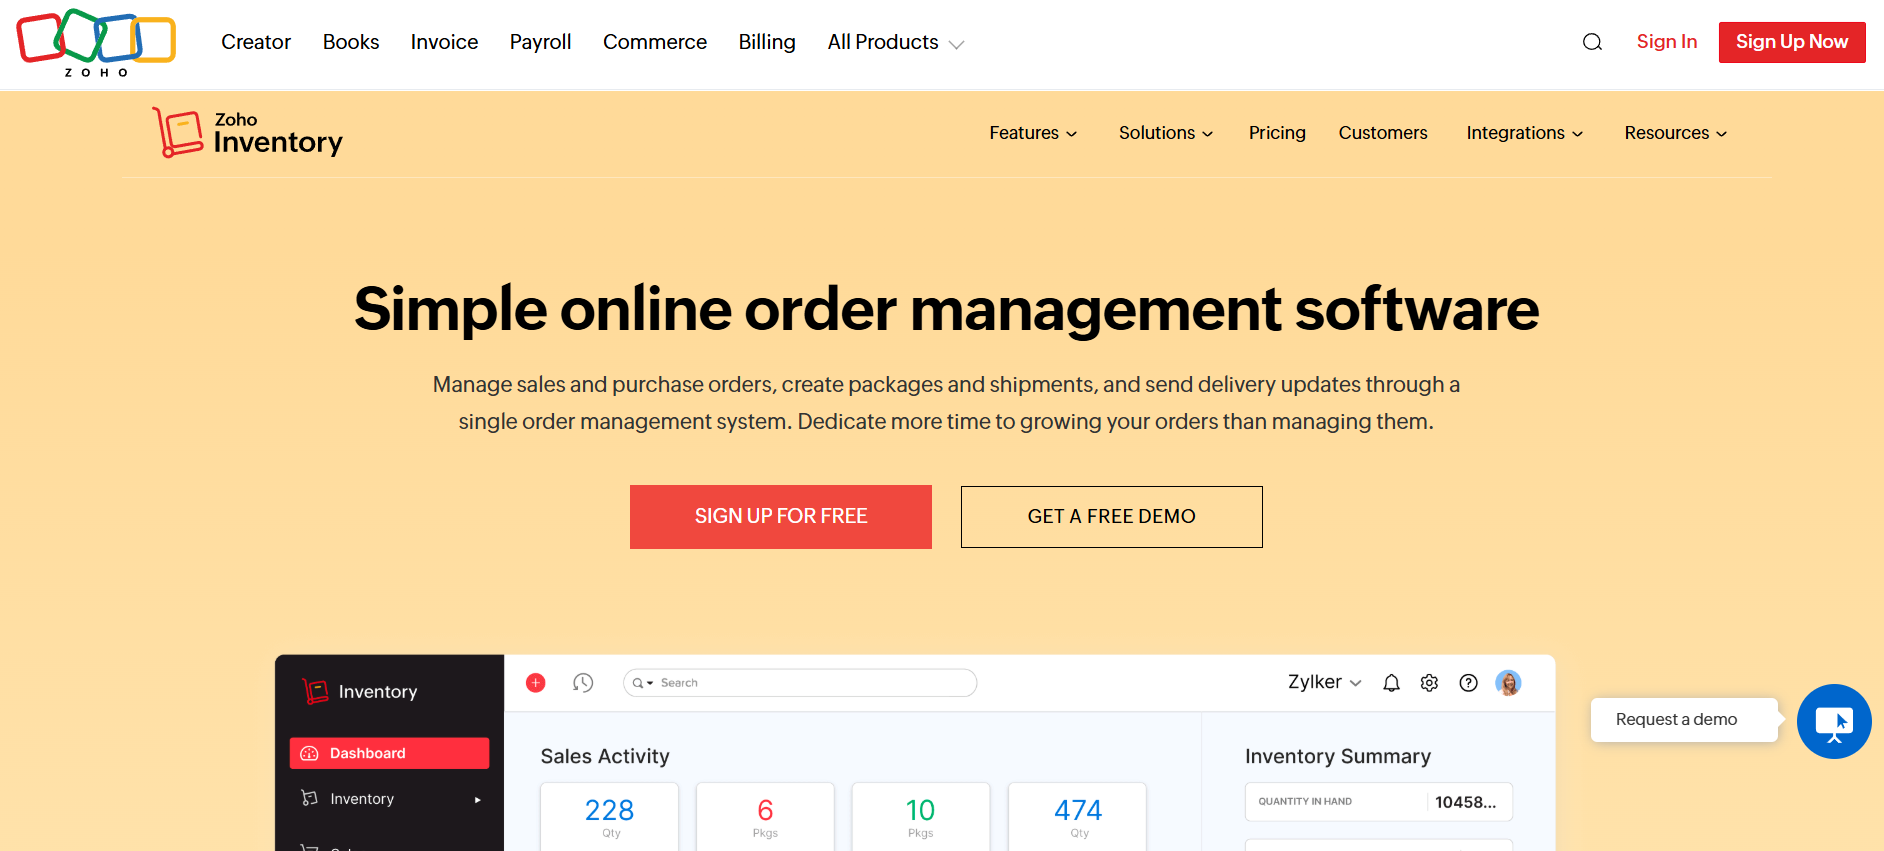Open the Commerce product link
This screenshot has height=851, width=1884.
(655, 42)
